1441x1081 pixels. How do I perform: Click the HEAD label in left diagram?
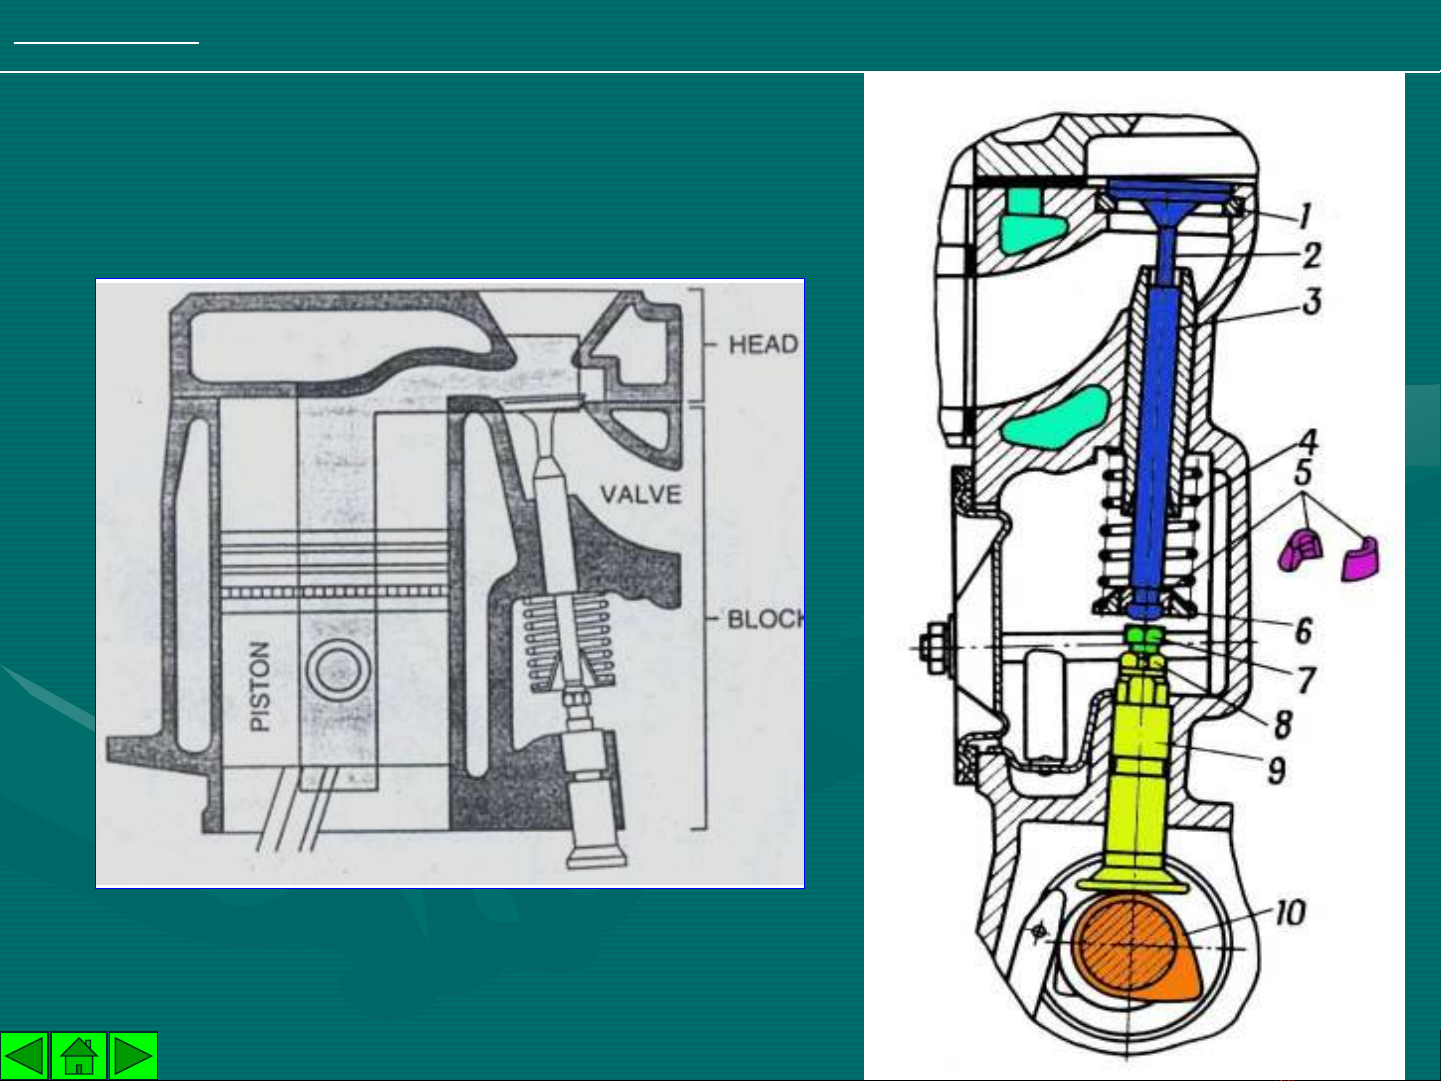point(762,345)
